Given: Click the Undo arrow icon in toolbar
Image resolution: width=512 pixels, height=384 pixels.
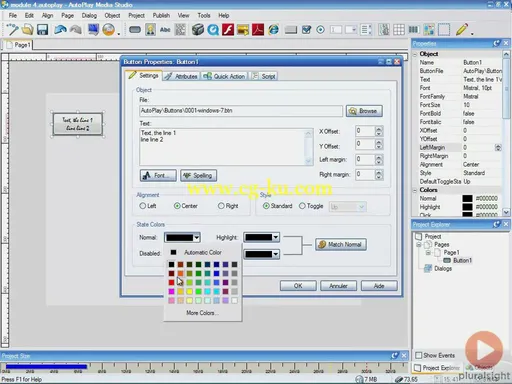Looking at the screenshot, I should (x=60, y=30).
